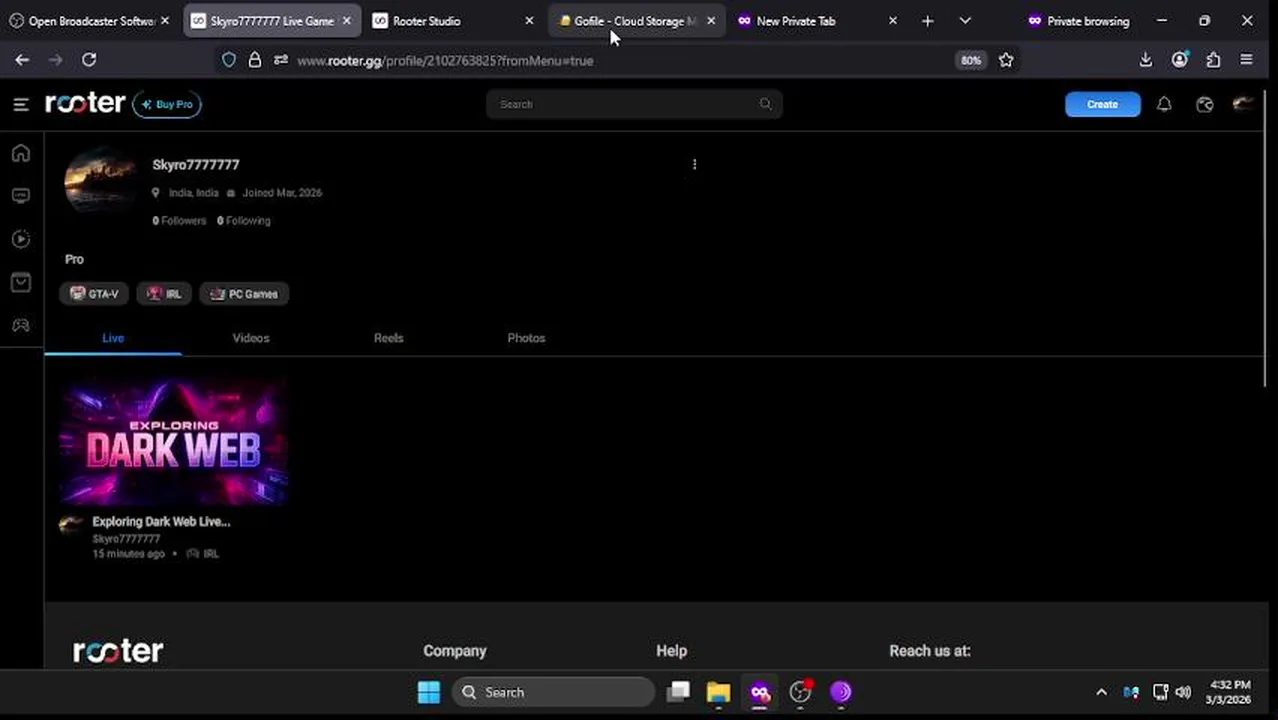Open the clock showing 4:32 PM
1278x720 pixels.
tap(1230, 692)
